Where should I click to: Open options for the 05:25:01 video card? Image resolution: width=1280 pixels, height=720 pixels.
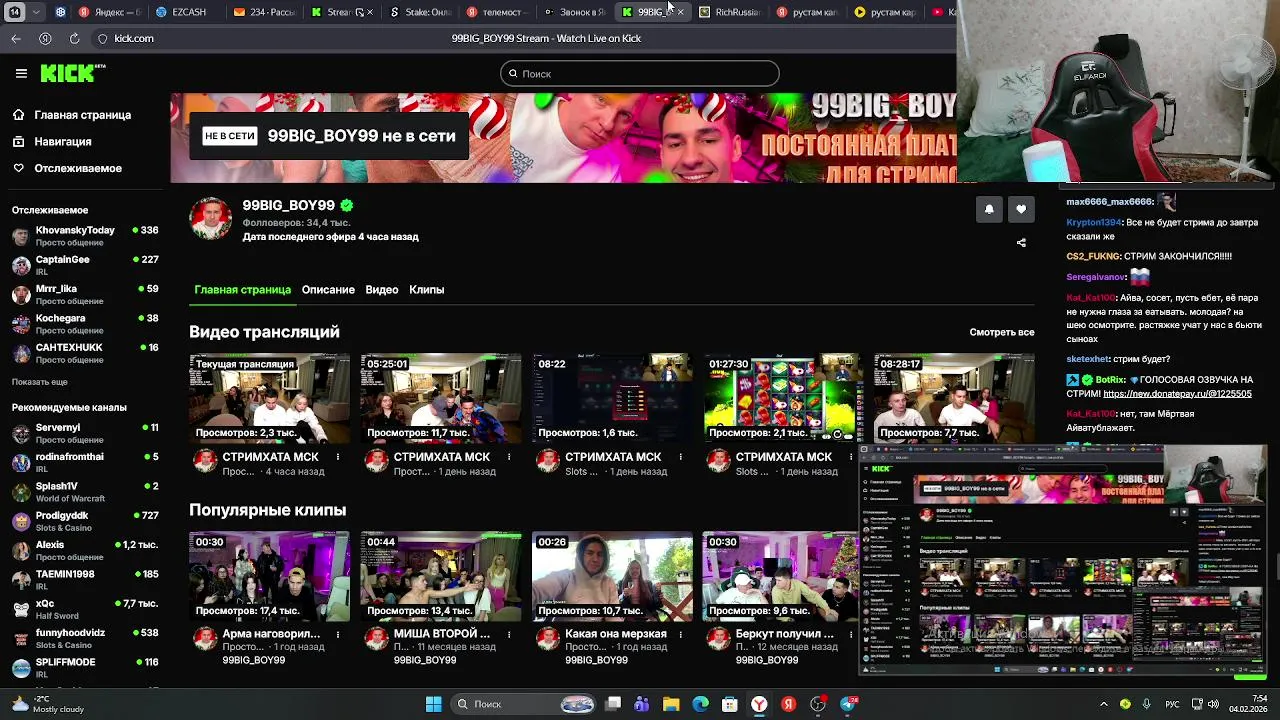(x=509, y=457)
